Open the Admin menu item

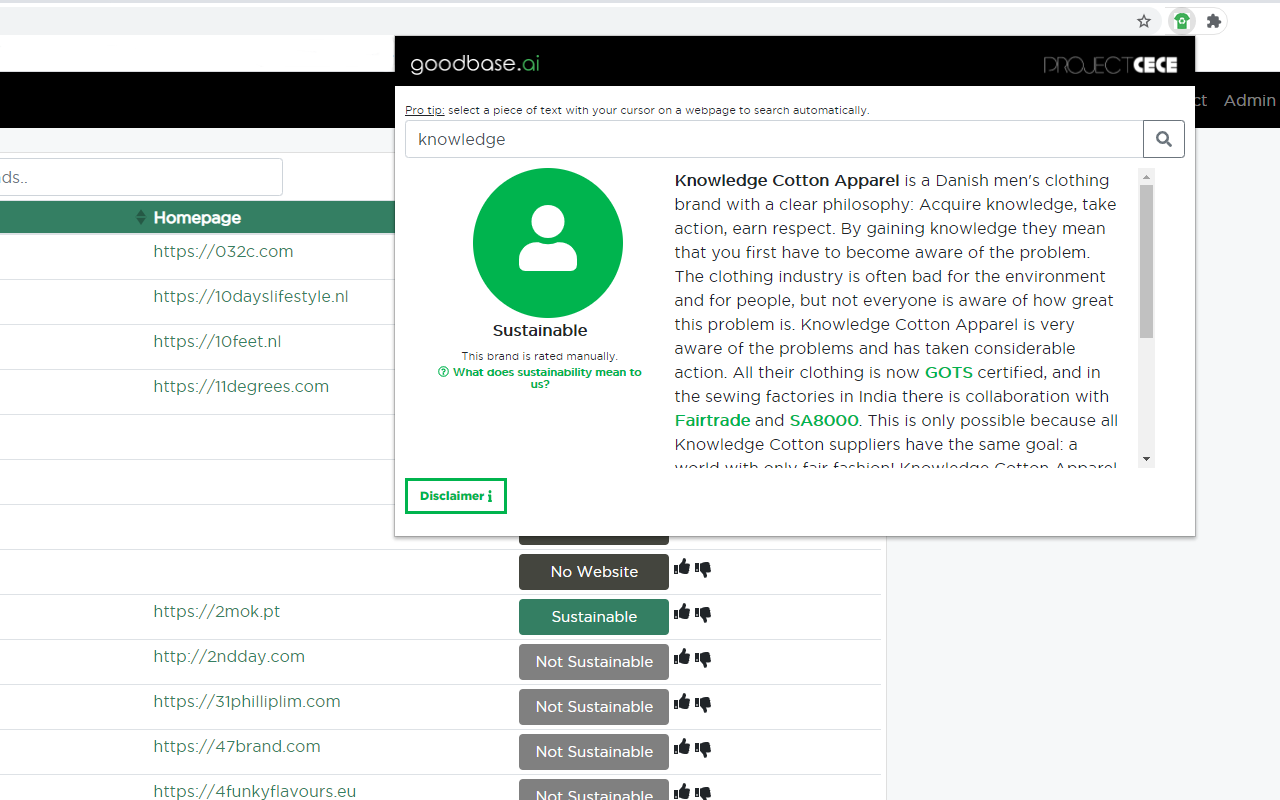click(1250, 100)
